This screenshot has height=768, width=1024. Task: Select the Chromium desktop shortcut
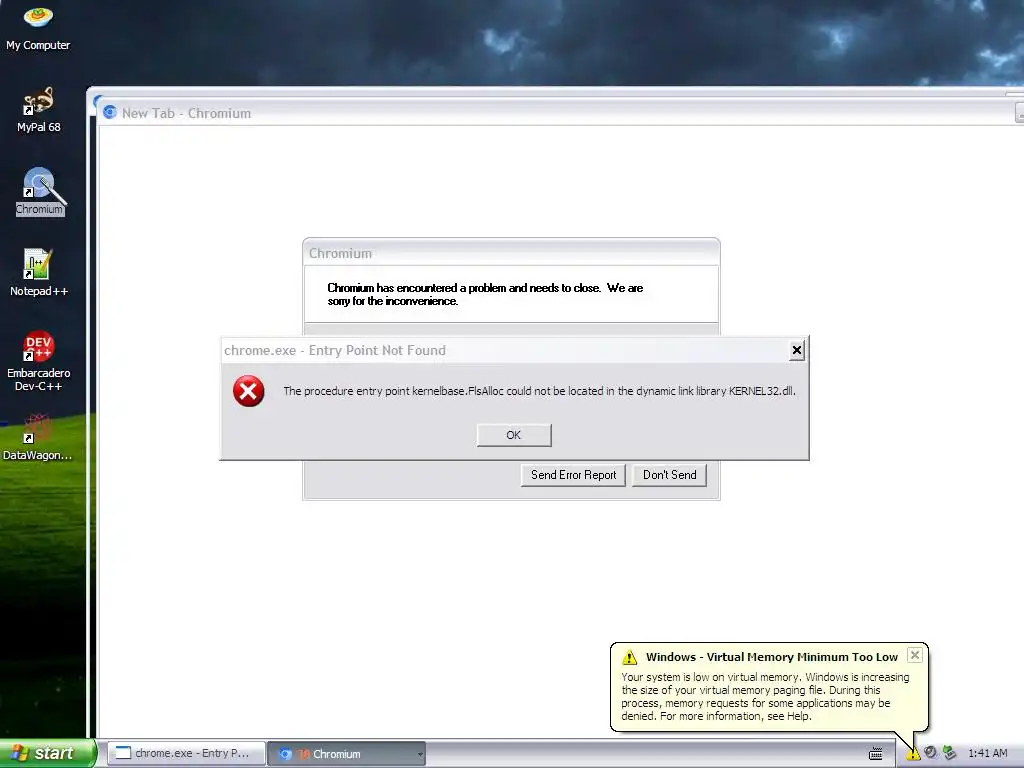coord(39,191)
